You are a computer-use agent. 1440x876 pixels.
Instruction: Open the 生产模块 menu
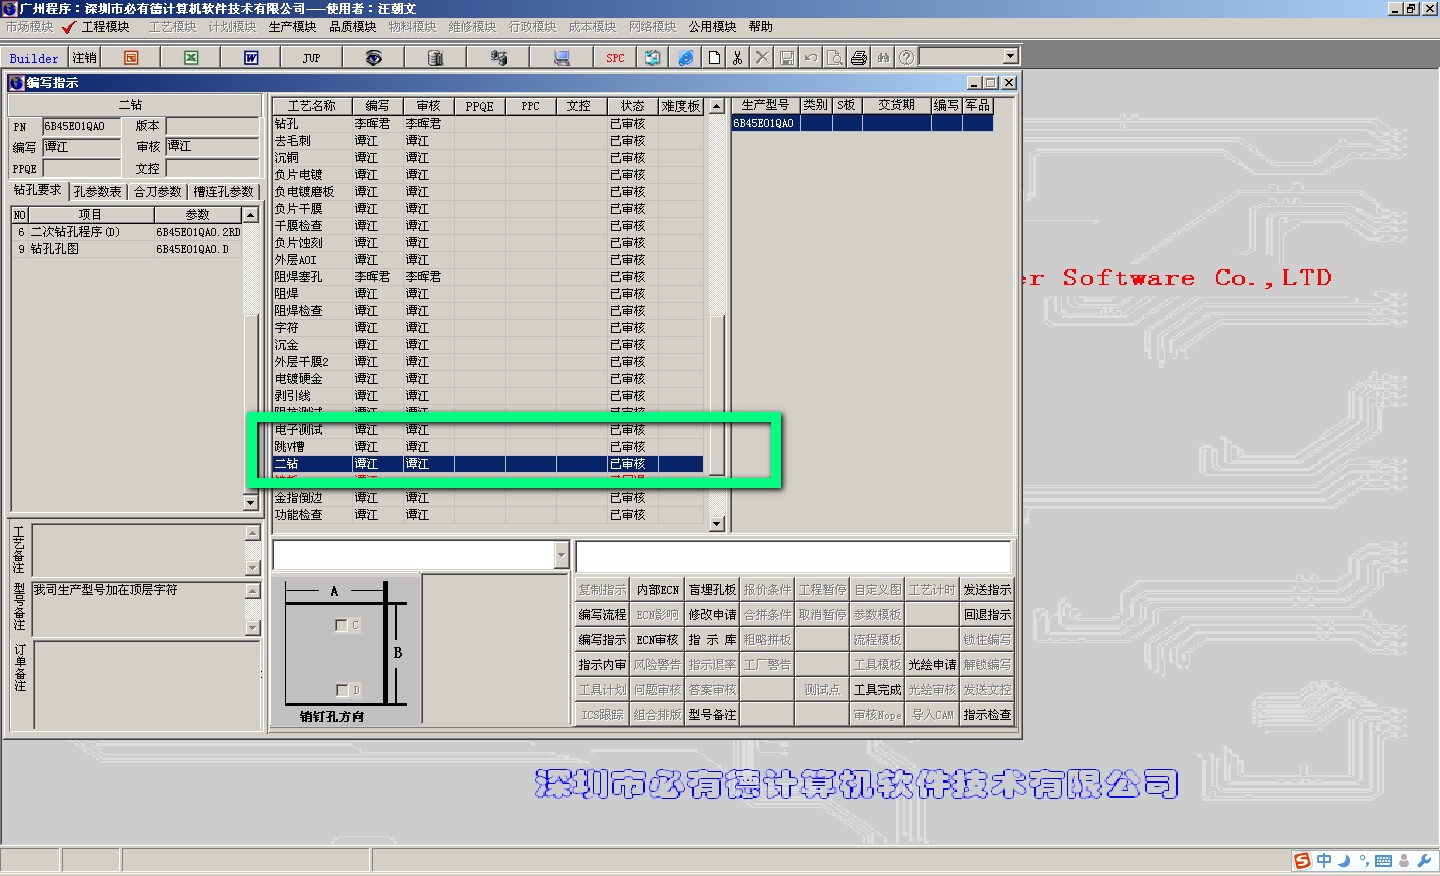click(x=292, y=27)
